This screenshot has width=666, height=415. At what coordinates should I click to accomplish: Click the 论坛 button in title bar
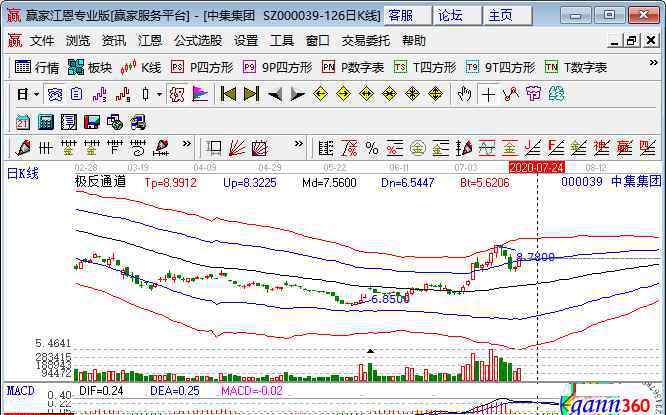click(457, 16)
